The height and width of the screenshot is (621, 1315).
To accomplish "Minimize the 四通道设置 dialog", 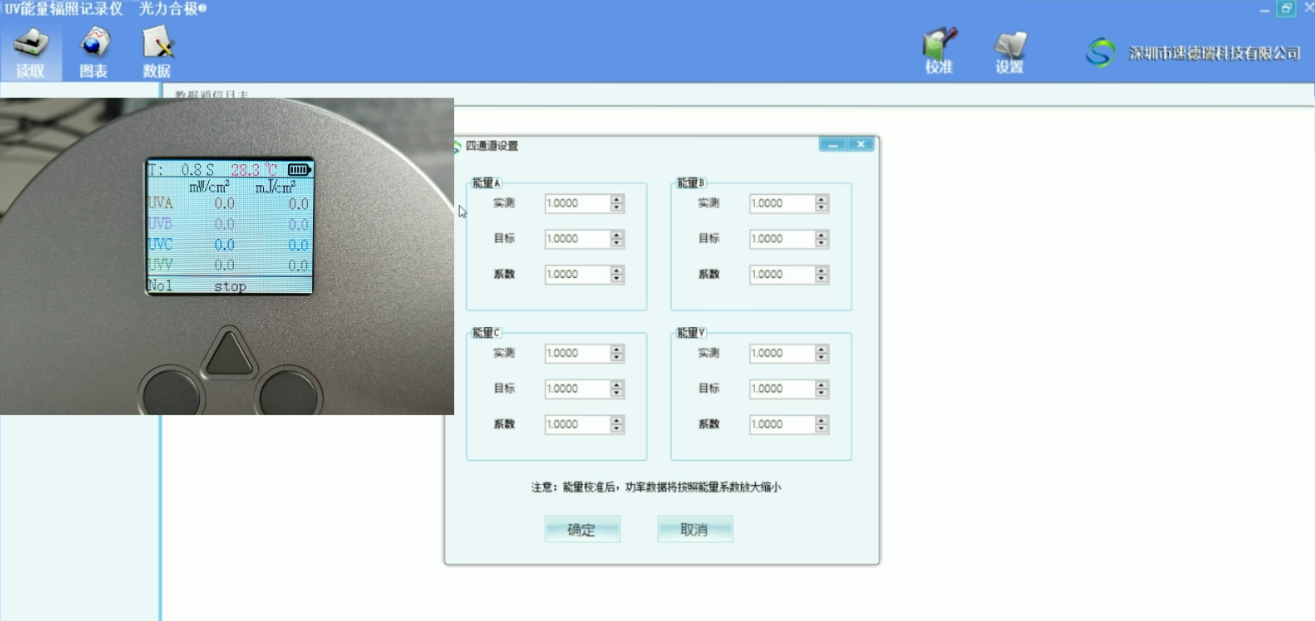I will click(832, 145).
